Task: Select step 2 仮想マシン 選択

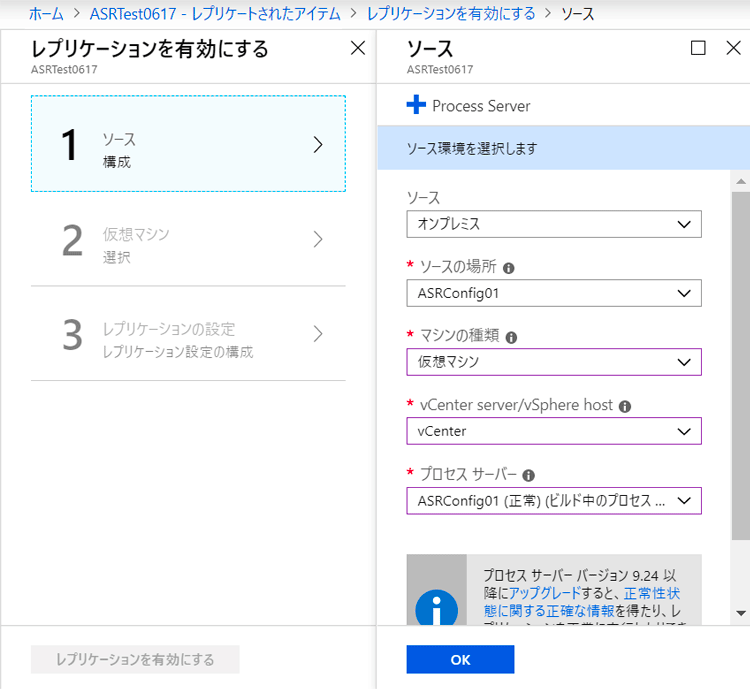Action: tap(188, 242)
